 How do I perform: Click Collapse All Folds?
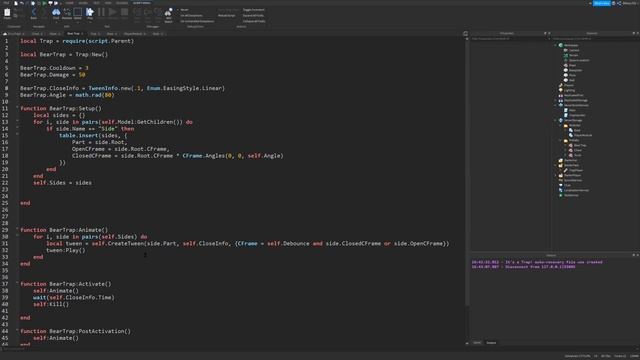click(x=254, y=21)
